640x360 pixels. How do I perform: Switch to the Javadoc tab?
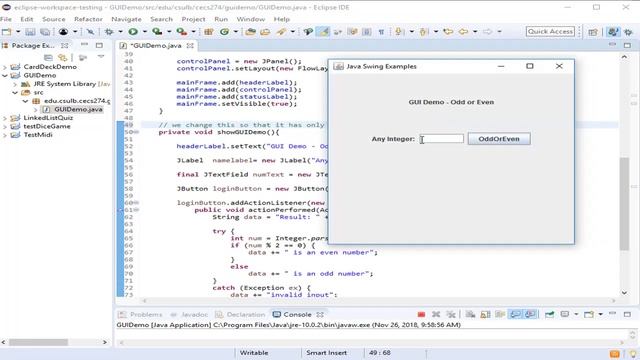tap(189, 314)
